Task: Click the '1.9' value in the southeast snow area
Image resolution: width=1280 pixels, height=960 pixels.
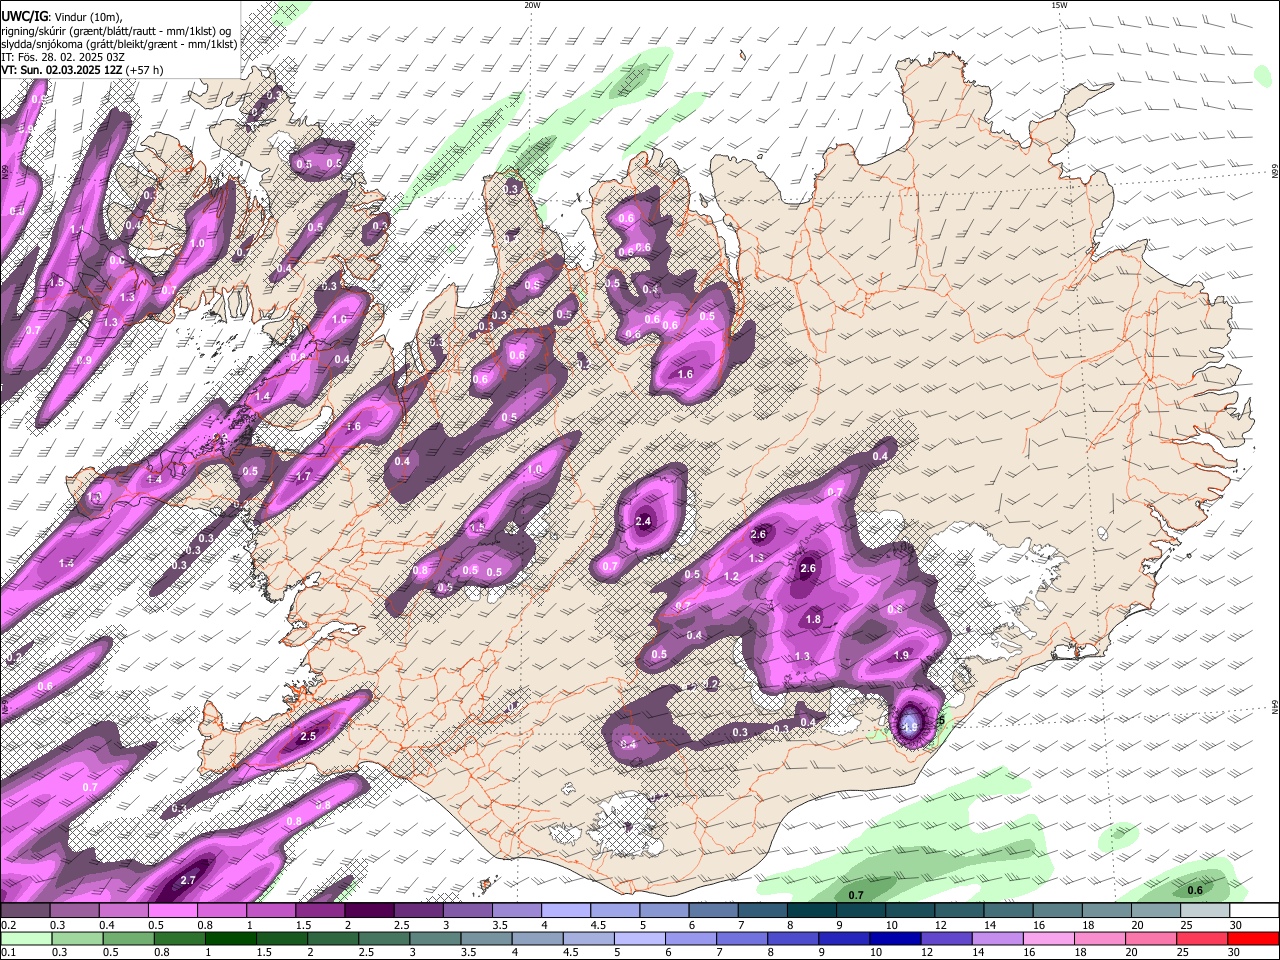Action: [x=901, y=655]
